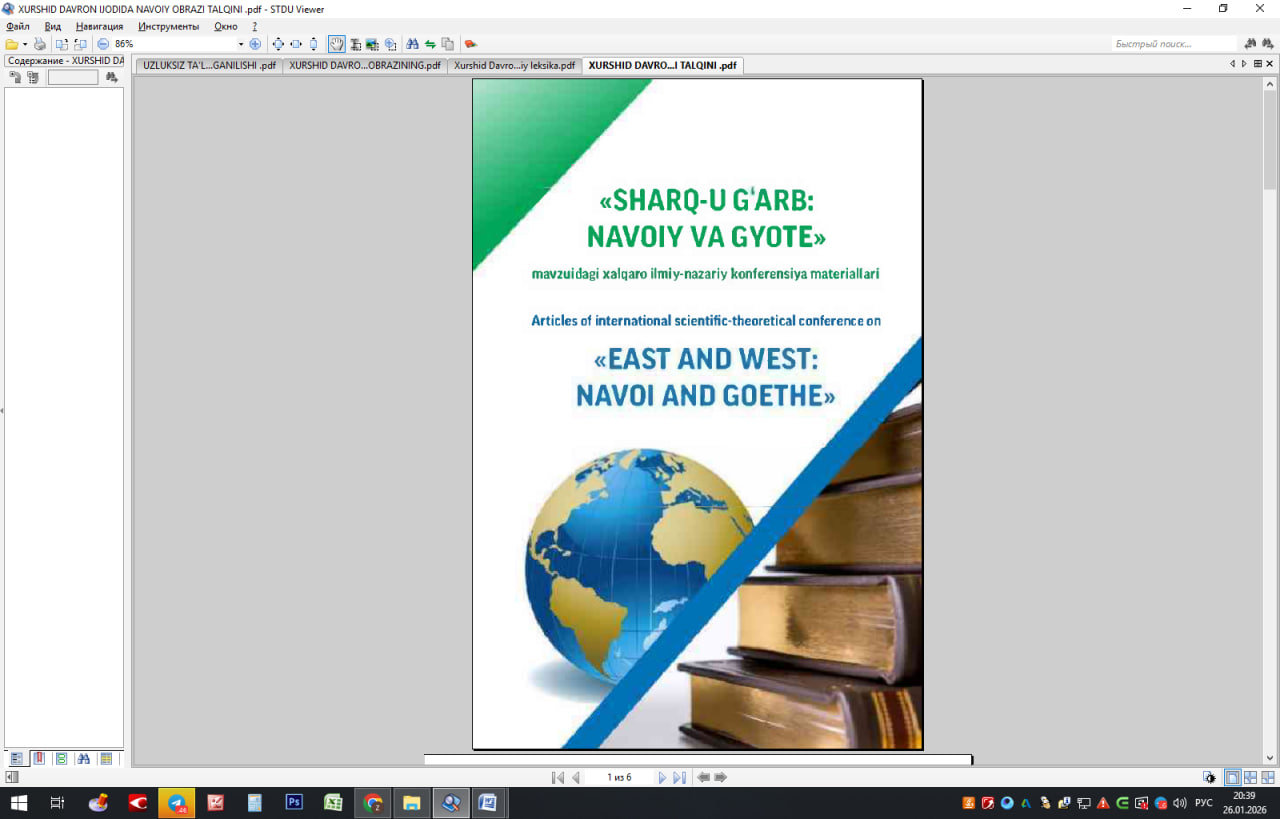Open the document tabs list button

[1258, 64]
